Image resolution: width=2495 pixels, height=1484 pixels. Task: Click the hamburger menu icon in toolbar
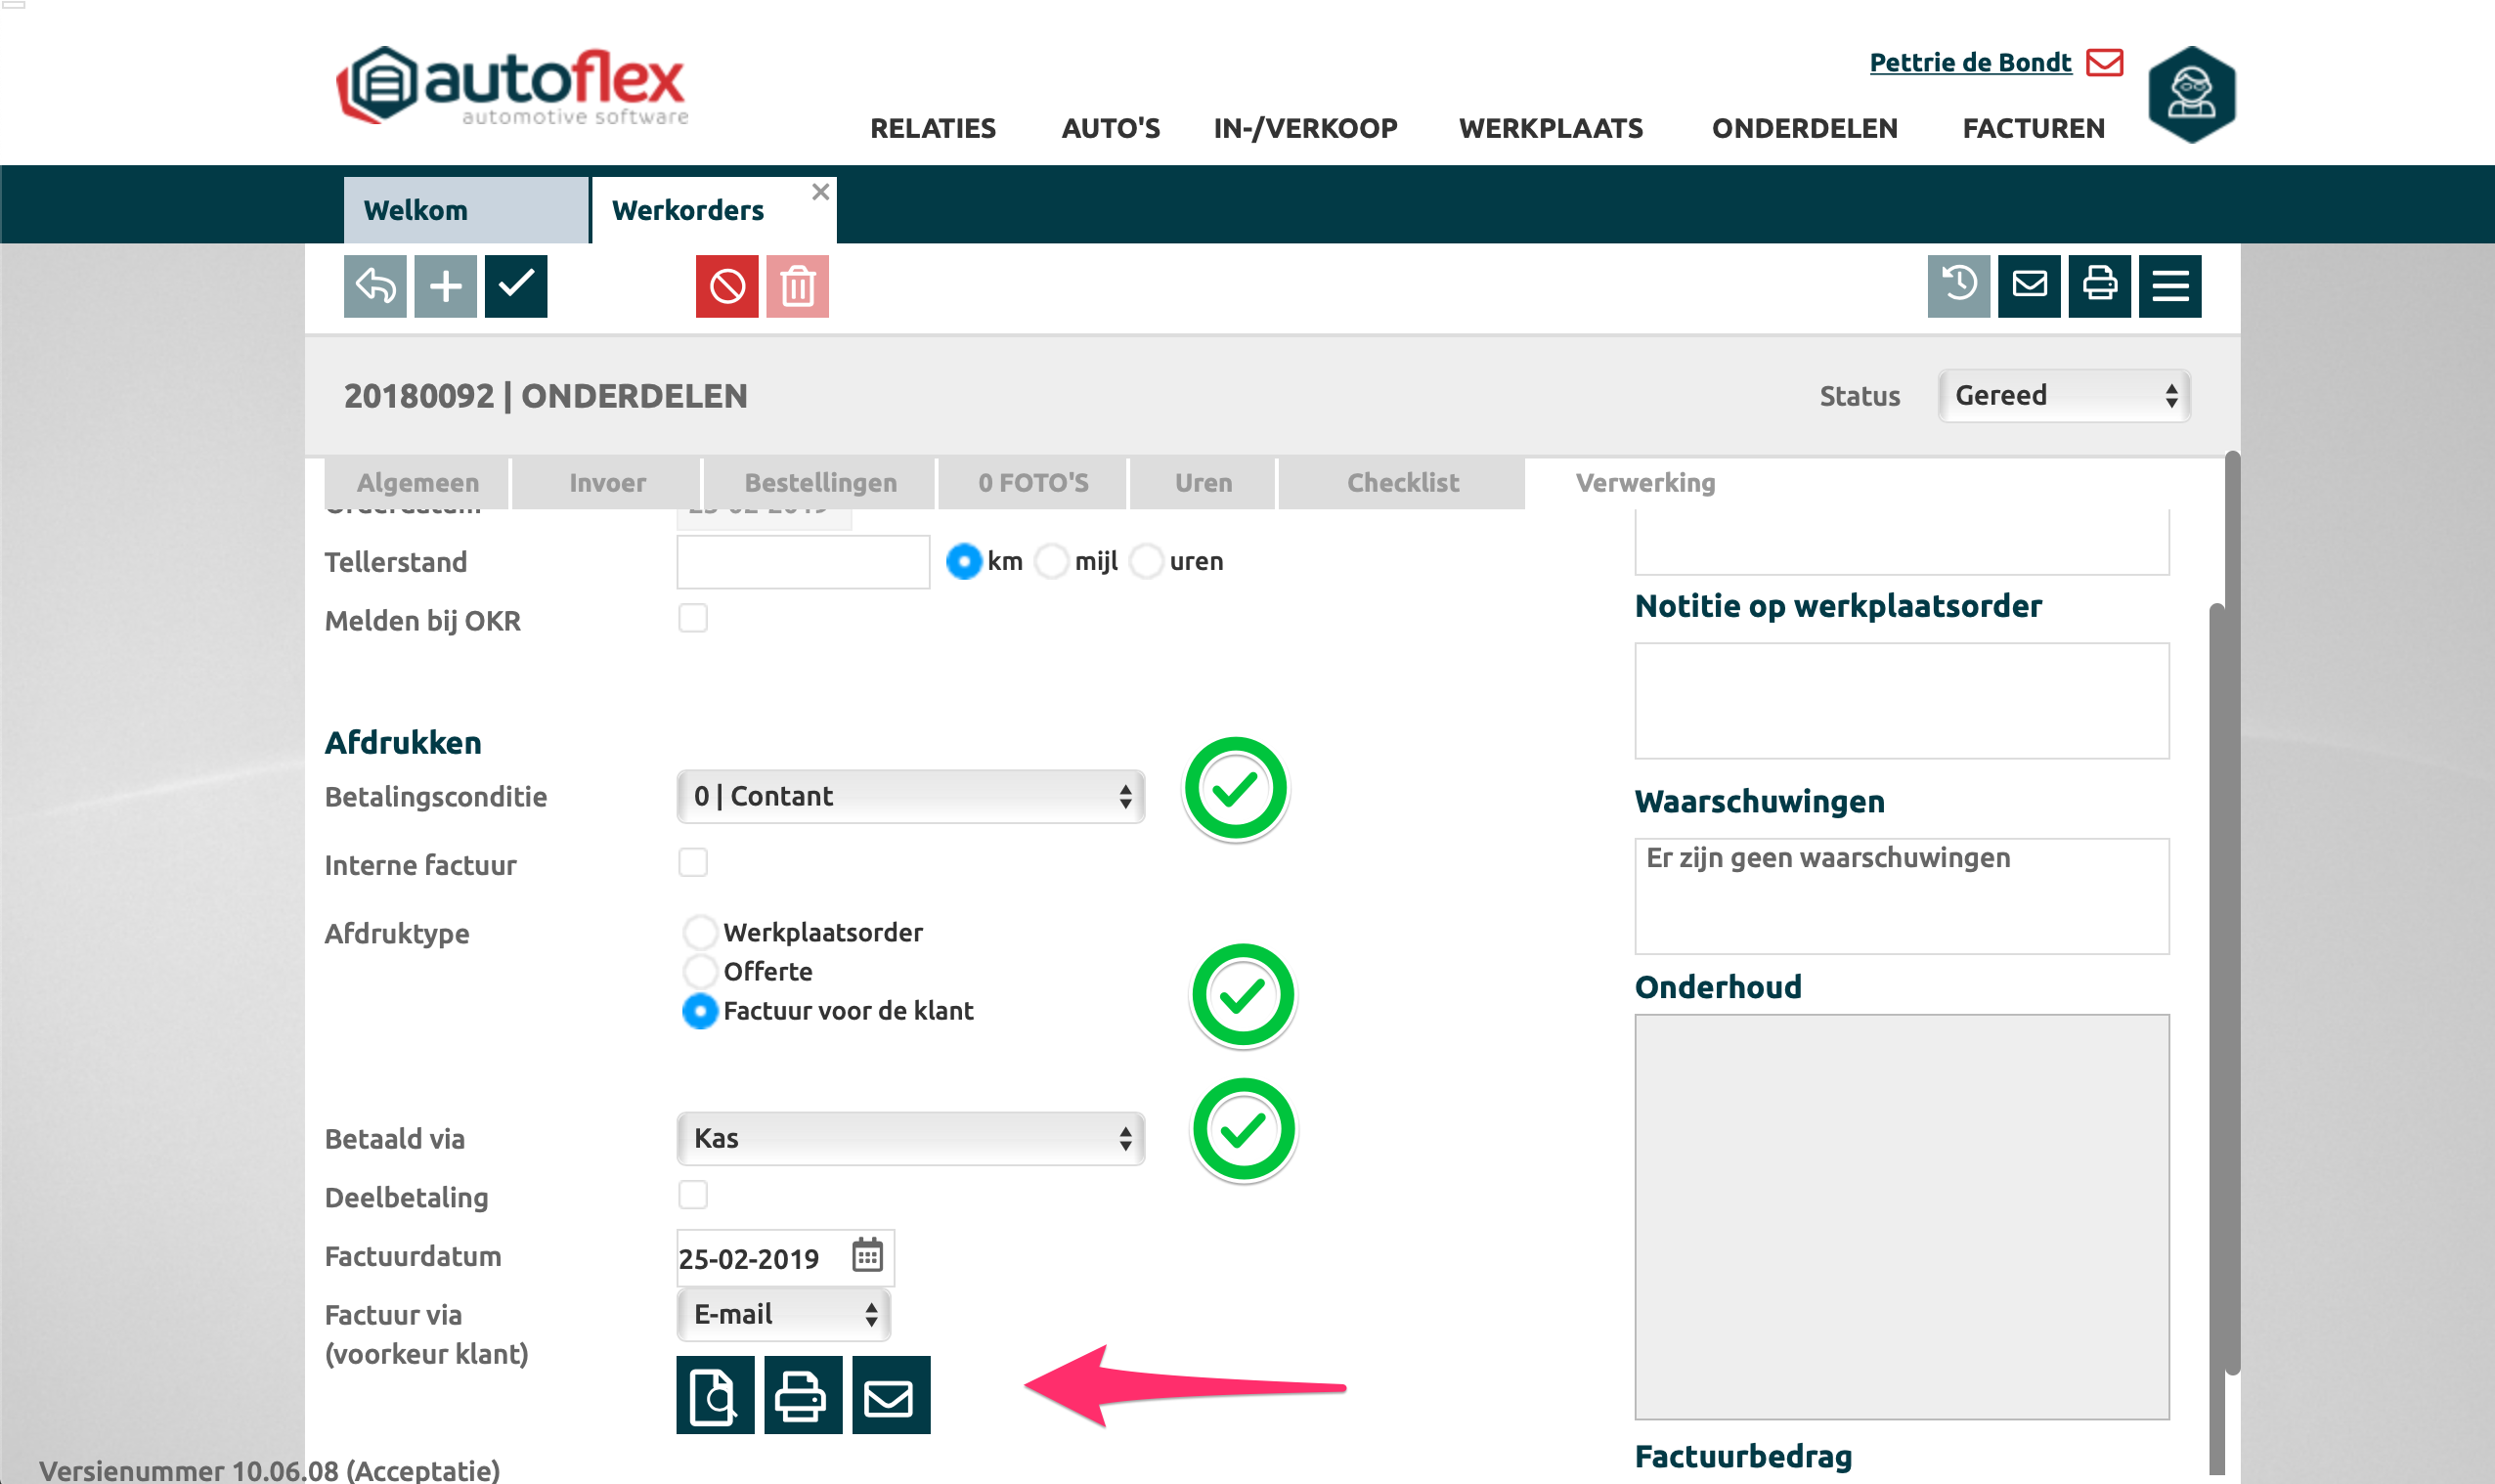[x=2169, y=286]
